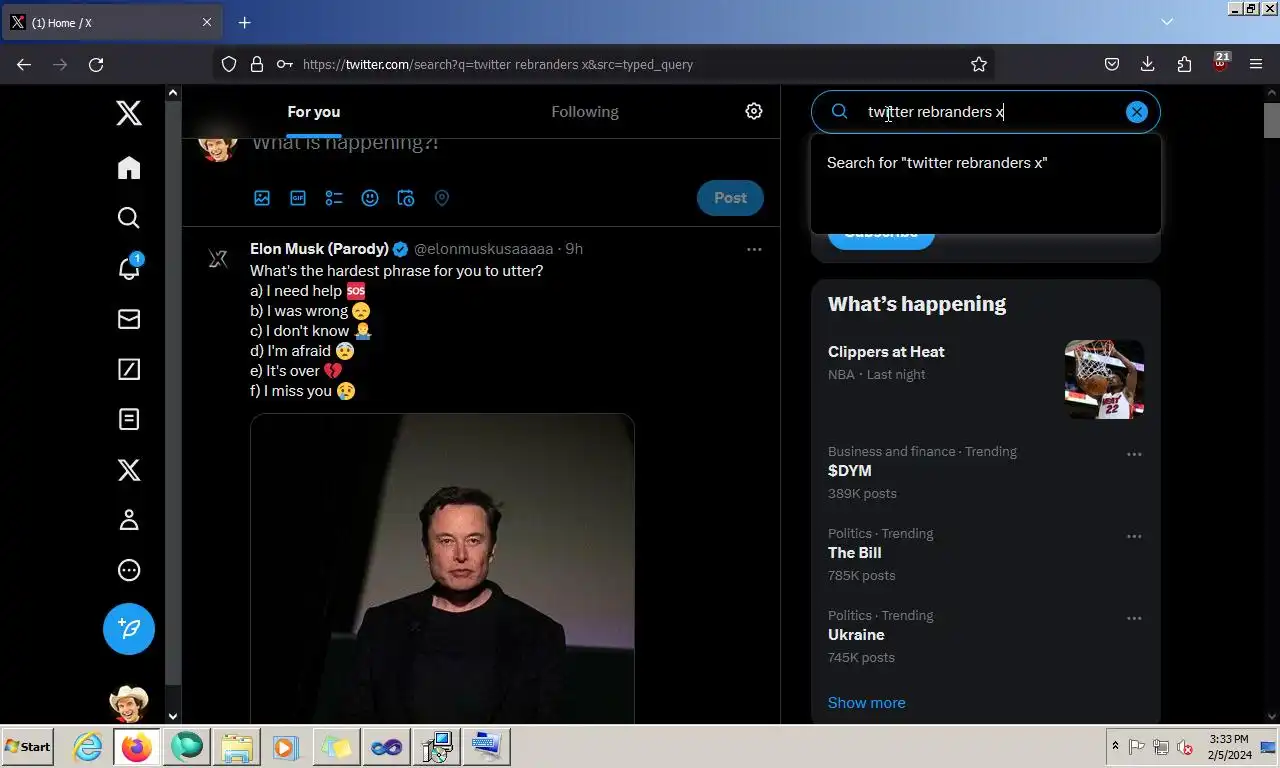This screenshot has width=1280, height=768.
Task: Tag location pin icon in composer
Action: 442,198
